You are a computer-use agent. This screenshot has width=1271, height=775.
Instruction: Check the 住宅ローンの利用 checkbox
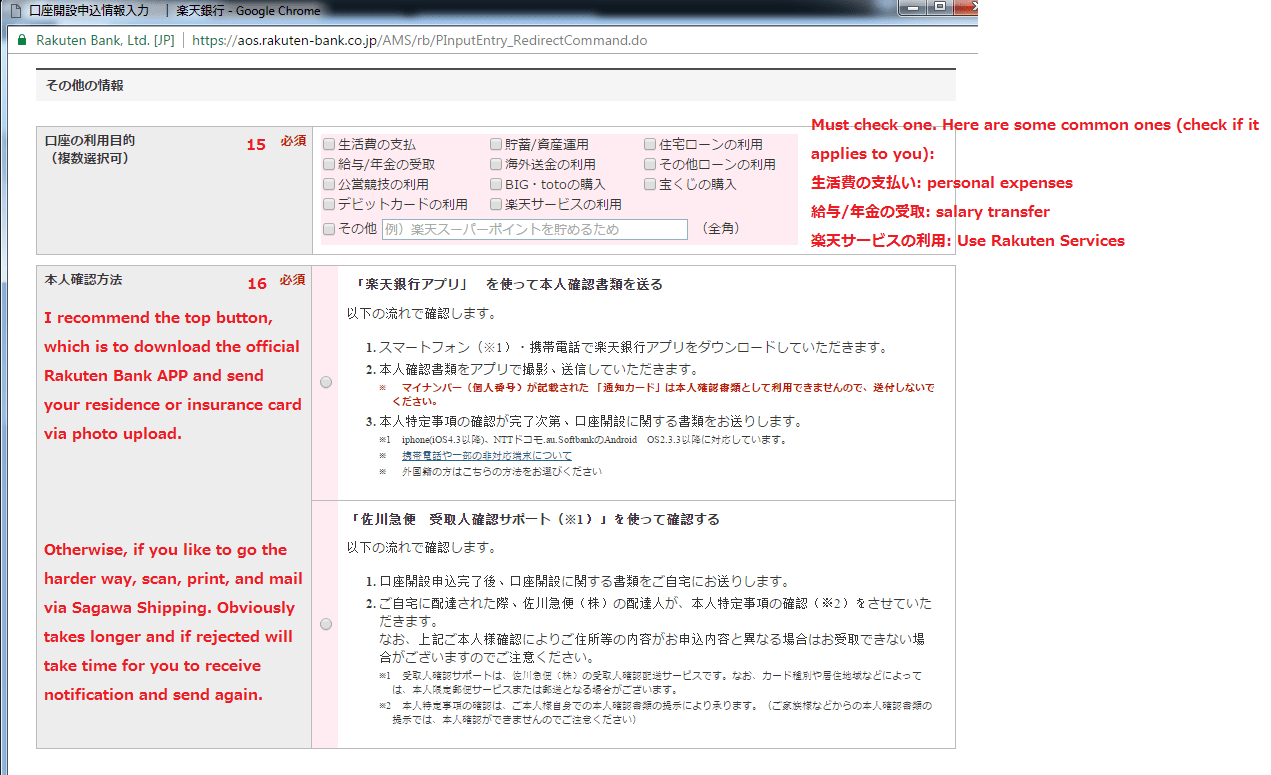650,145
